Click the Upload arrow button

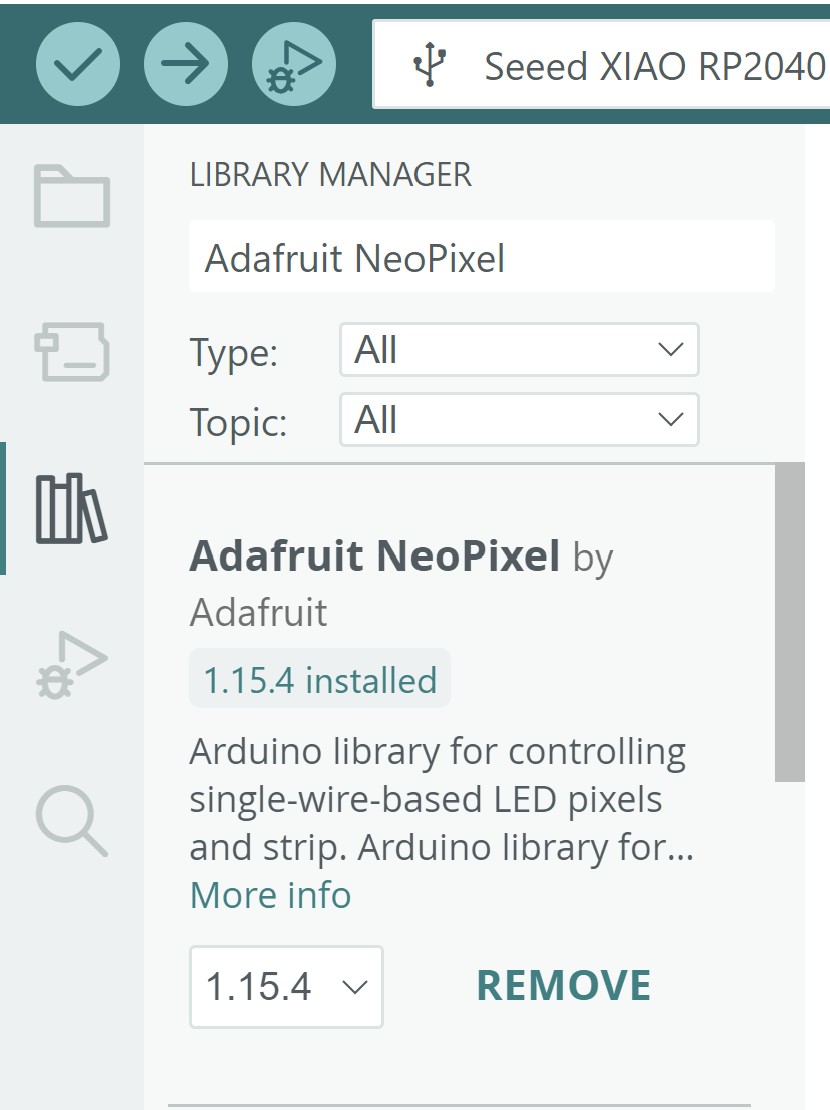click(x=186, y=66)
